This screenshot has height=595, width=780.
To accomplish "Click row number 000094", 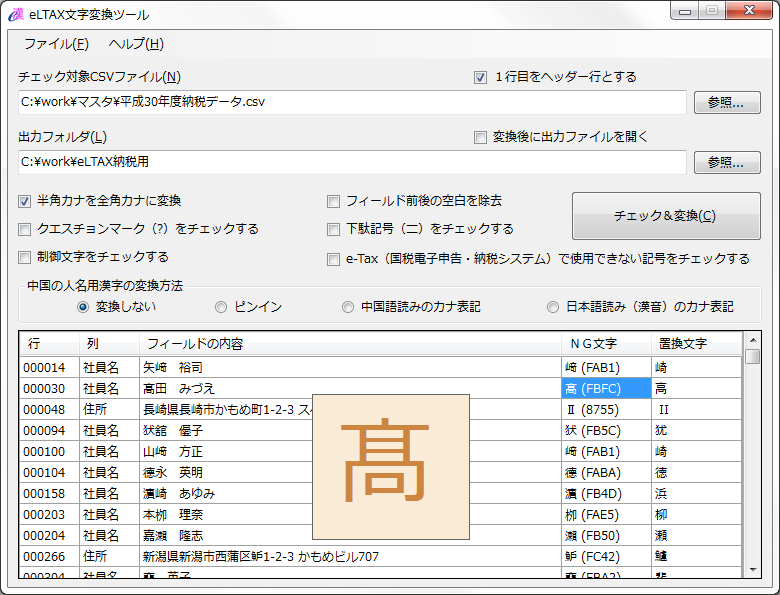I will pos(49,430).
